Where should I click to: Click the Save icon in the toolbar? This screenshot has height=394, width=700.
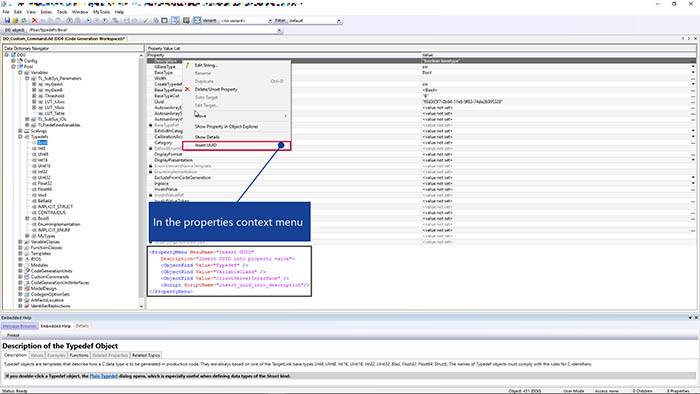[7, 21]
